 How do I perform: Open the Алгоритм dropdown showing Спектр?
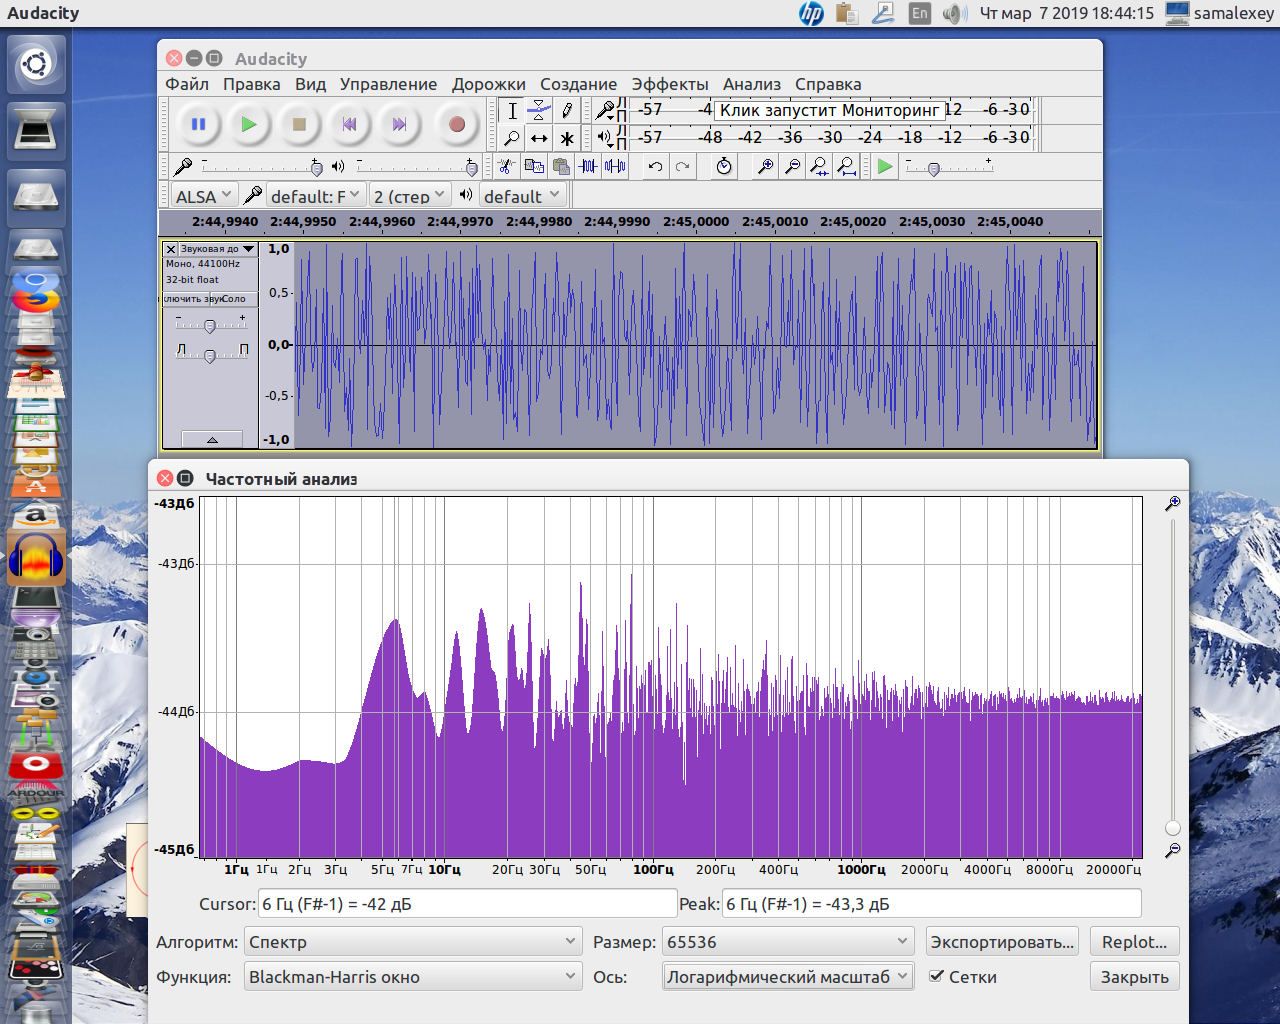point(412,942)
